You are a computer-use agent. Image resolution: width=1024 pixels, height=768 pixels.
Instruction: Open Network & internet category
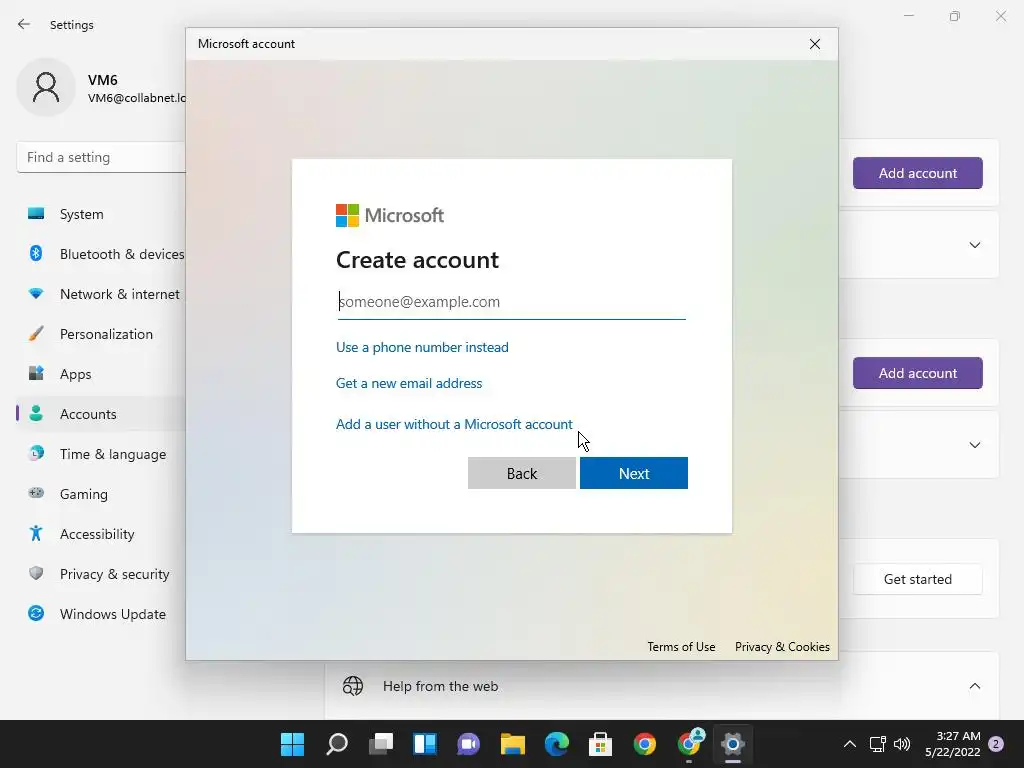101,294
